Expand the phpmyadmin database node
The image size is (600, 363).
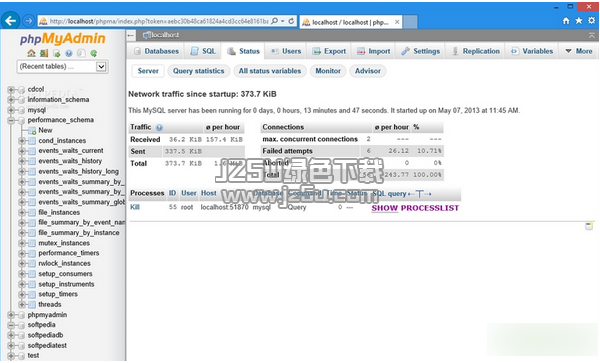pos(11,315)
